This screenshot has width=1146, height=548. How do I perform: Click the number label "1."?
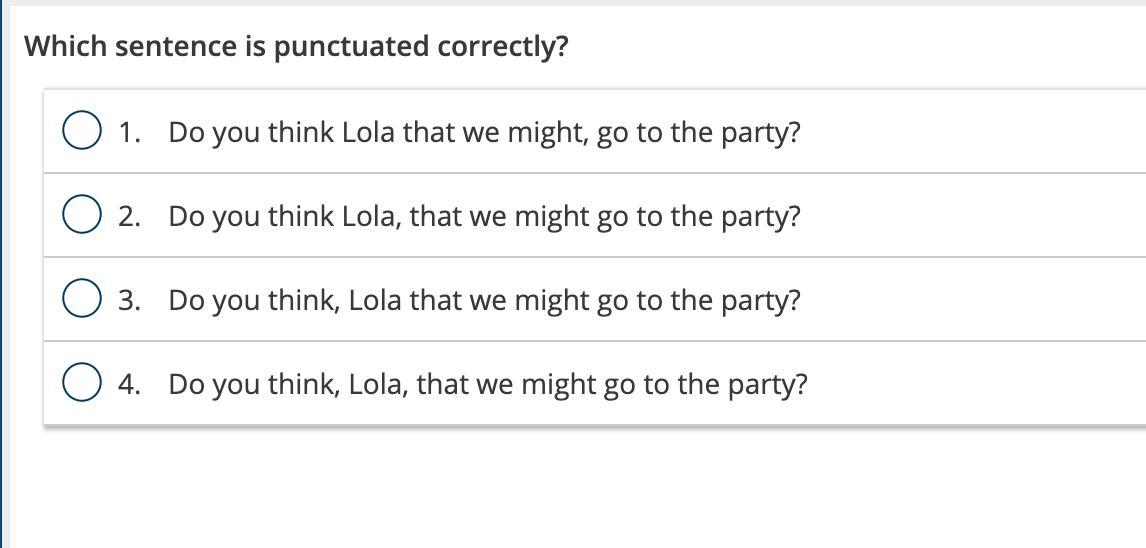pos(129,133)
